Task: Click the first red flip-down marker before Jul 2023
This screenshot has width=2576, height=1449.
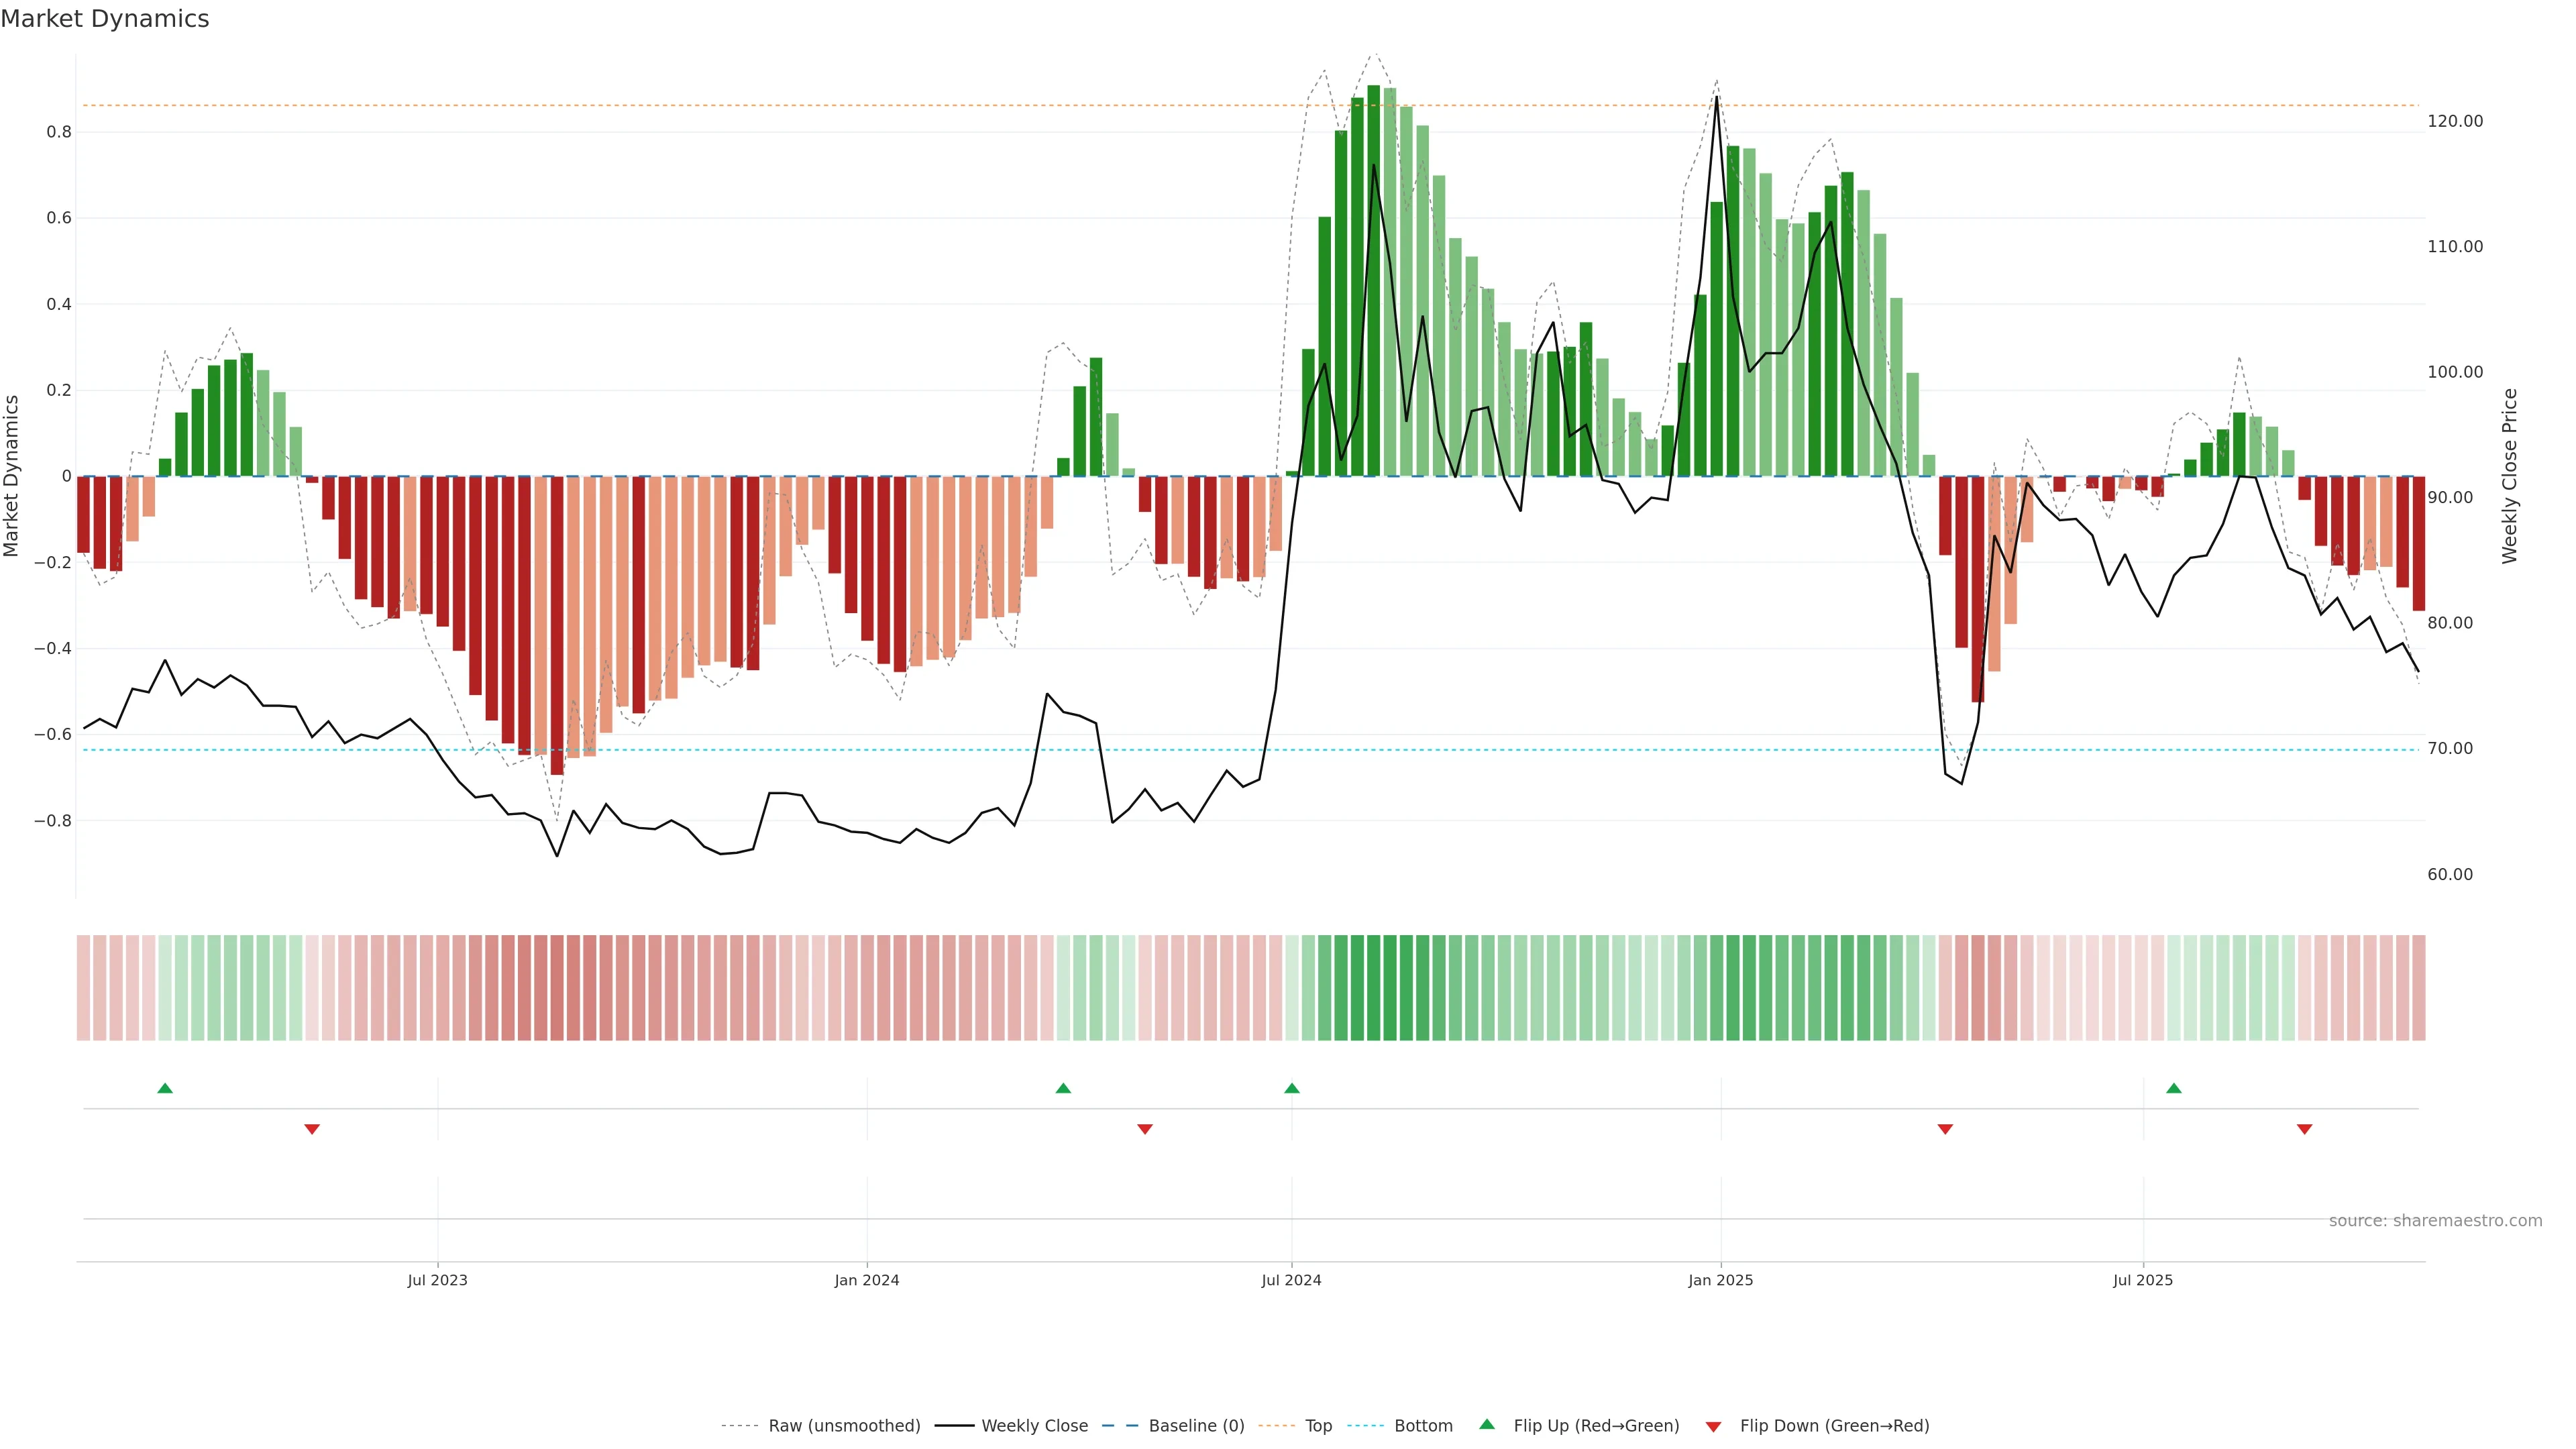Action: [x=312, y=1129]
